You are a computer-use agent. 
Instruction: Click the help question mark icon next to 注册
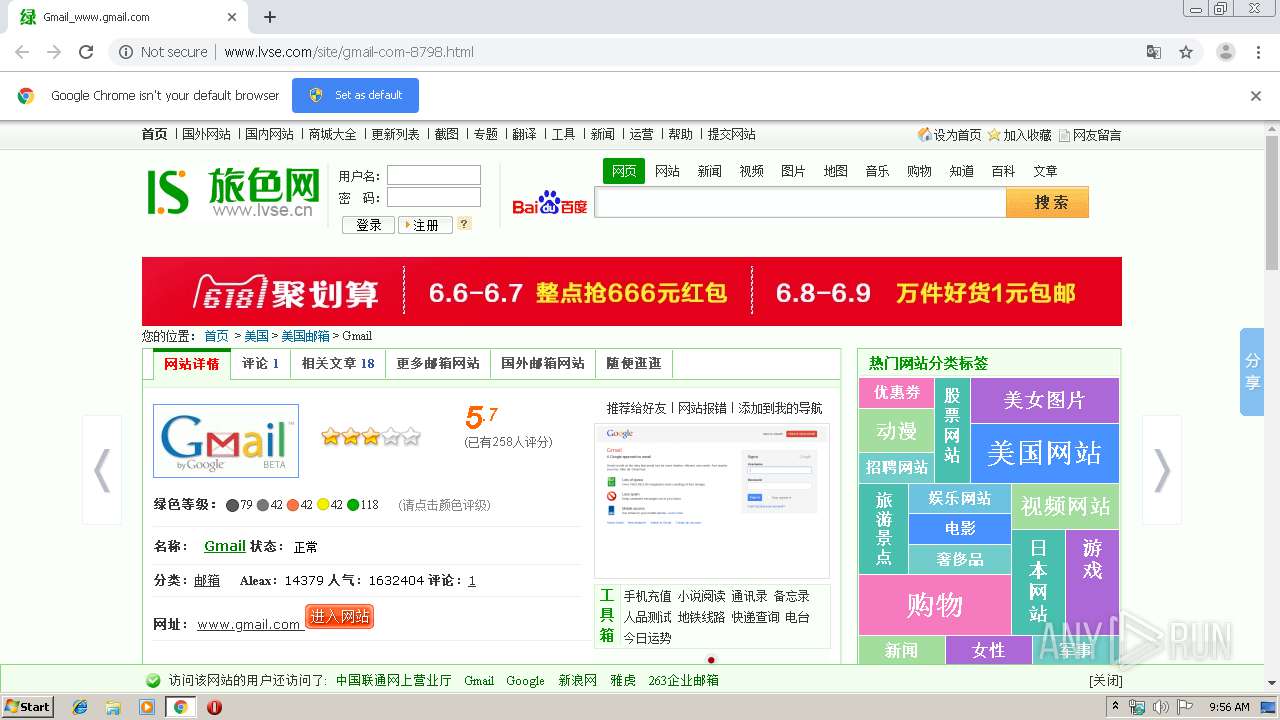[x=464, y=224]
